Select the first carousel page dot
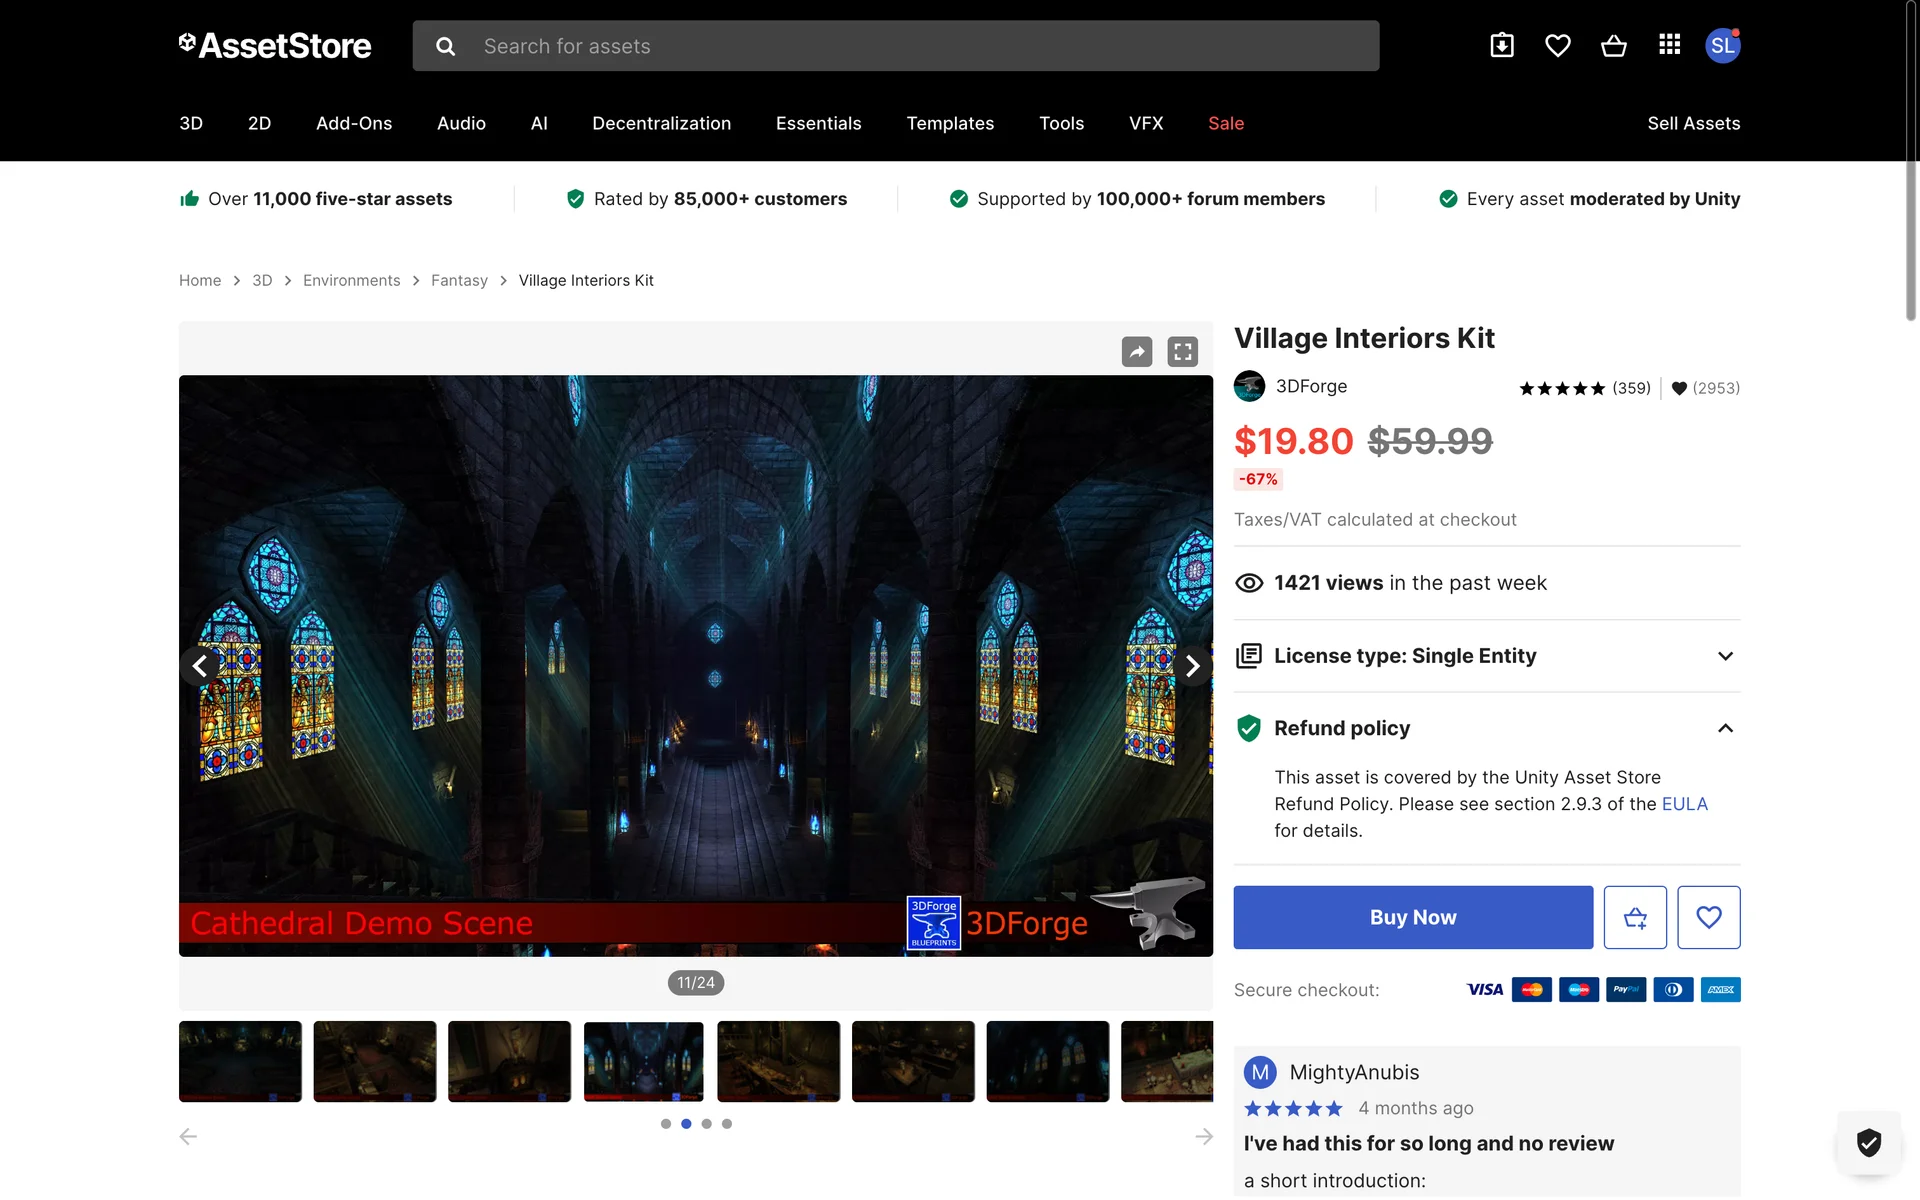 (x=666, y=1124)
